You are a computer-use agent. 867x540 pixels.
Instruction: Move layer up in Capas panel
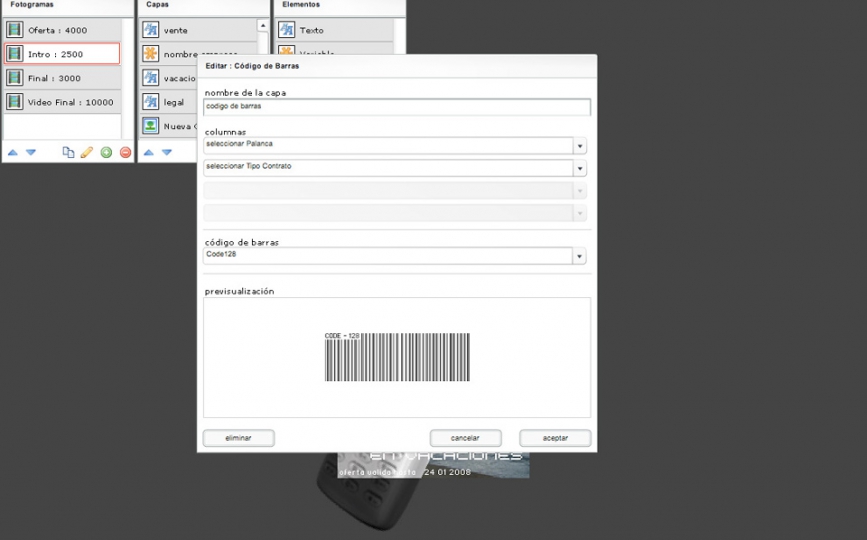148,153
